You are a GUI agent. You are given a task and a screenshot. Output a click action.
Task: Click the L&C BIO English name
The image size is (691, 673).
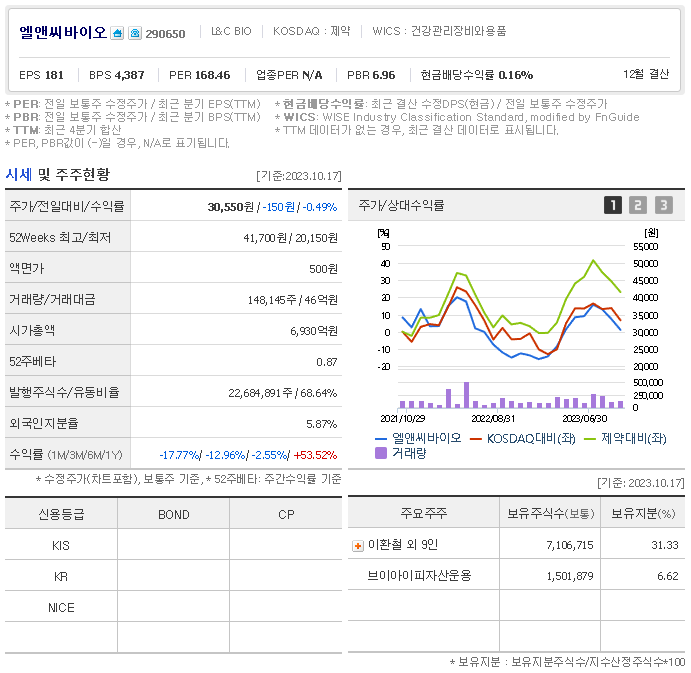tap(231, 31)
